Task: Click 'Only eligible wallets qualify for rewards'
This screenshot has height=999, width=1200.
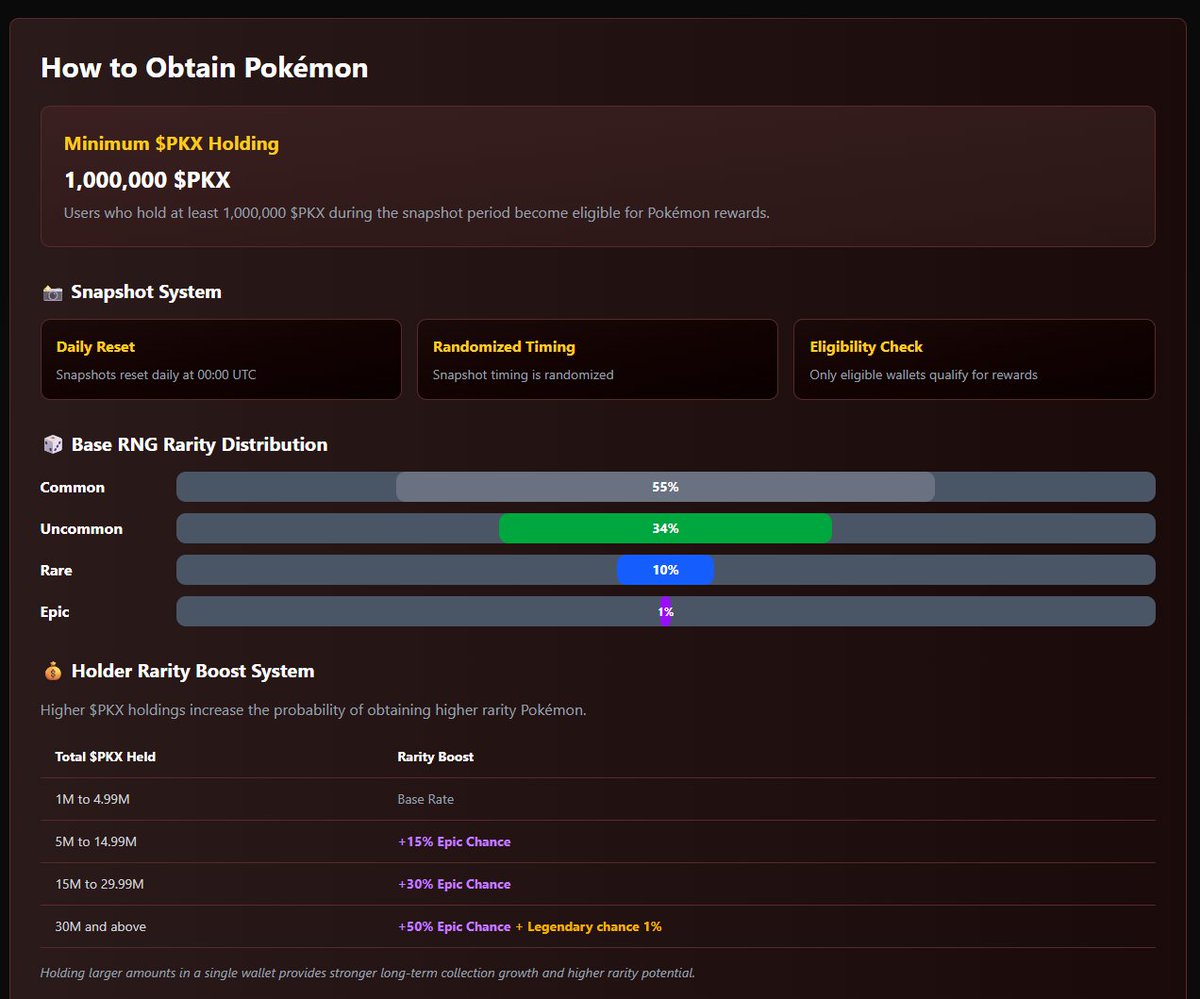Action: pyautogui.click(x=923, y=375)
